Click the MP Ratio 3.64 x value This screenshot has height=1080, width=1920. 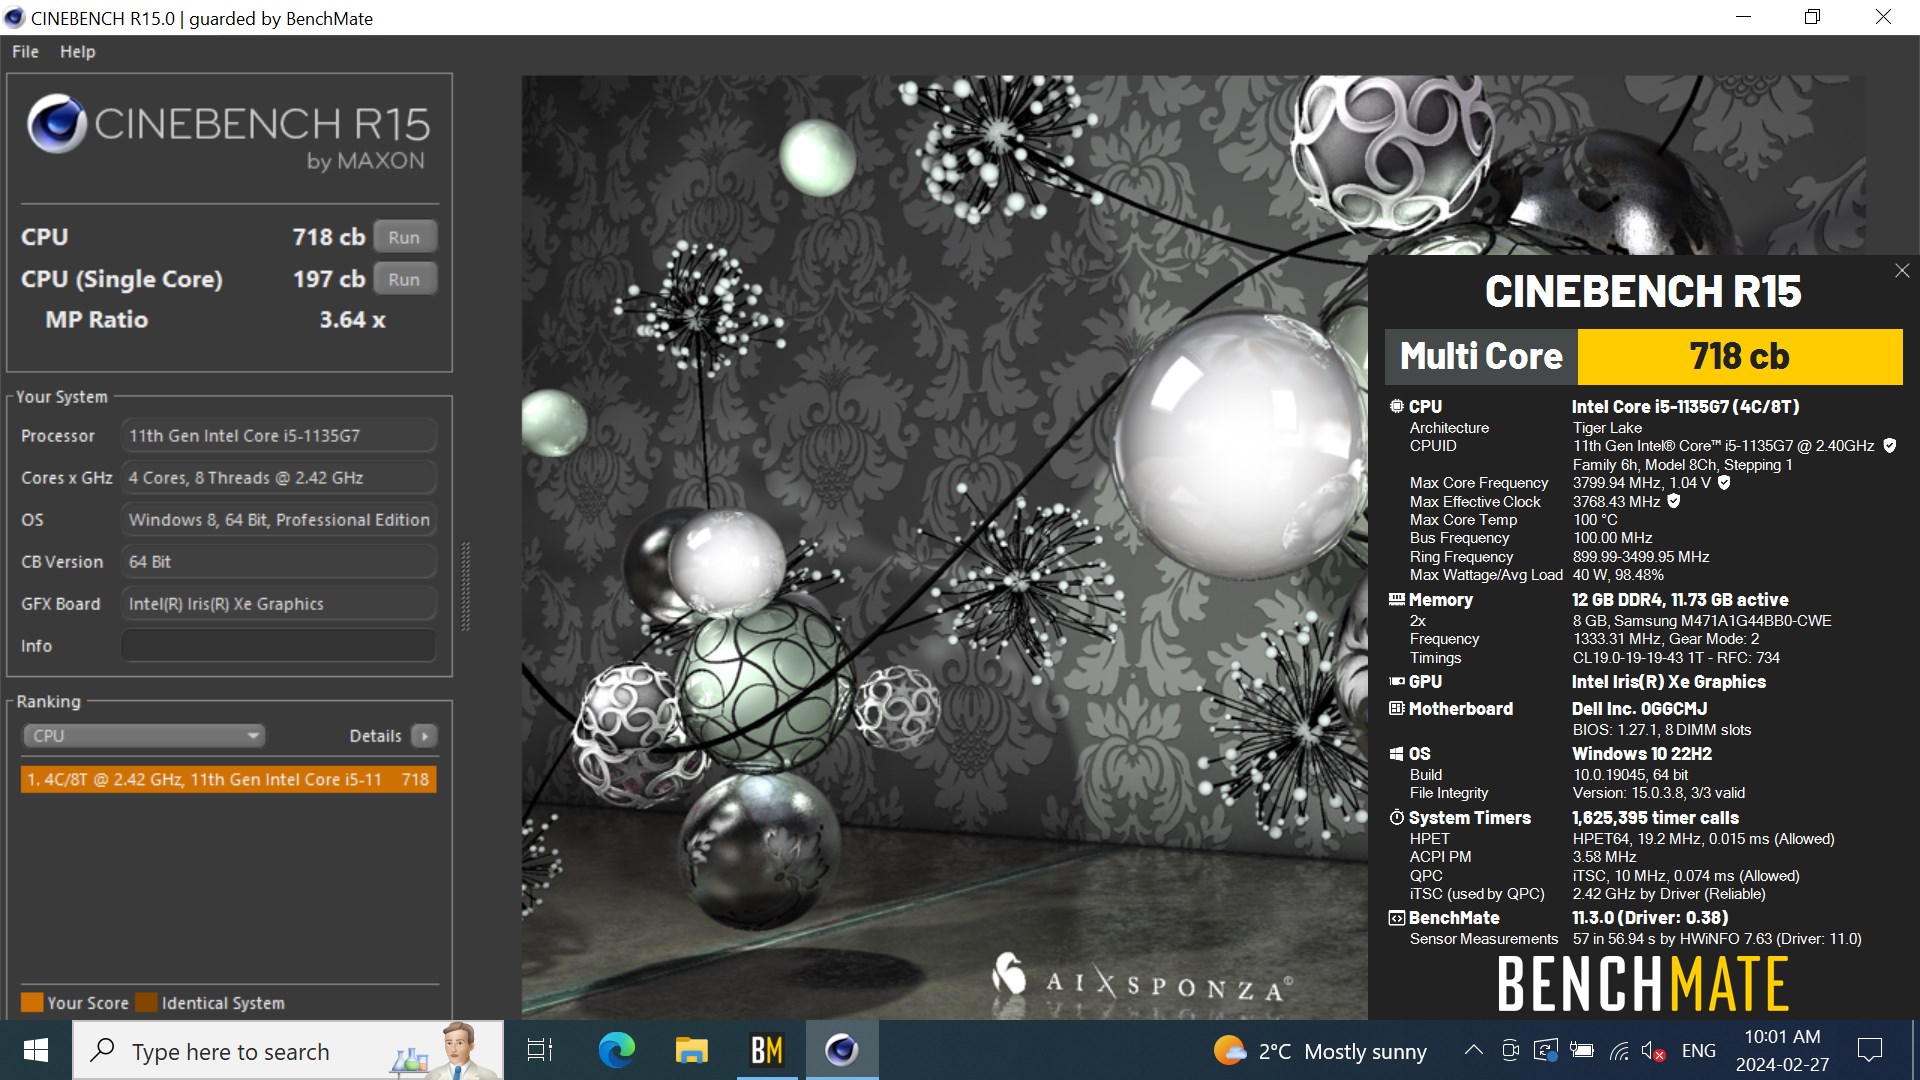pyautogui.click(x=352, y=320)
